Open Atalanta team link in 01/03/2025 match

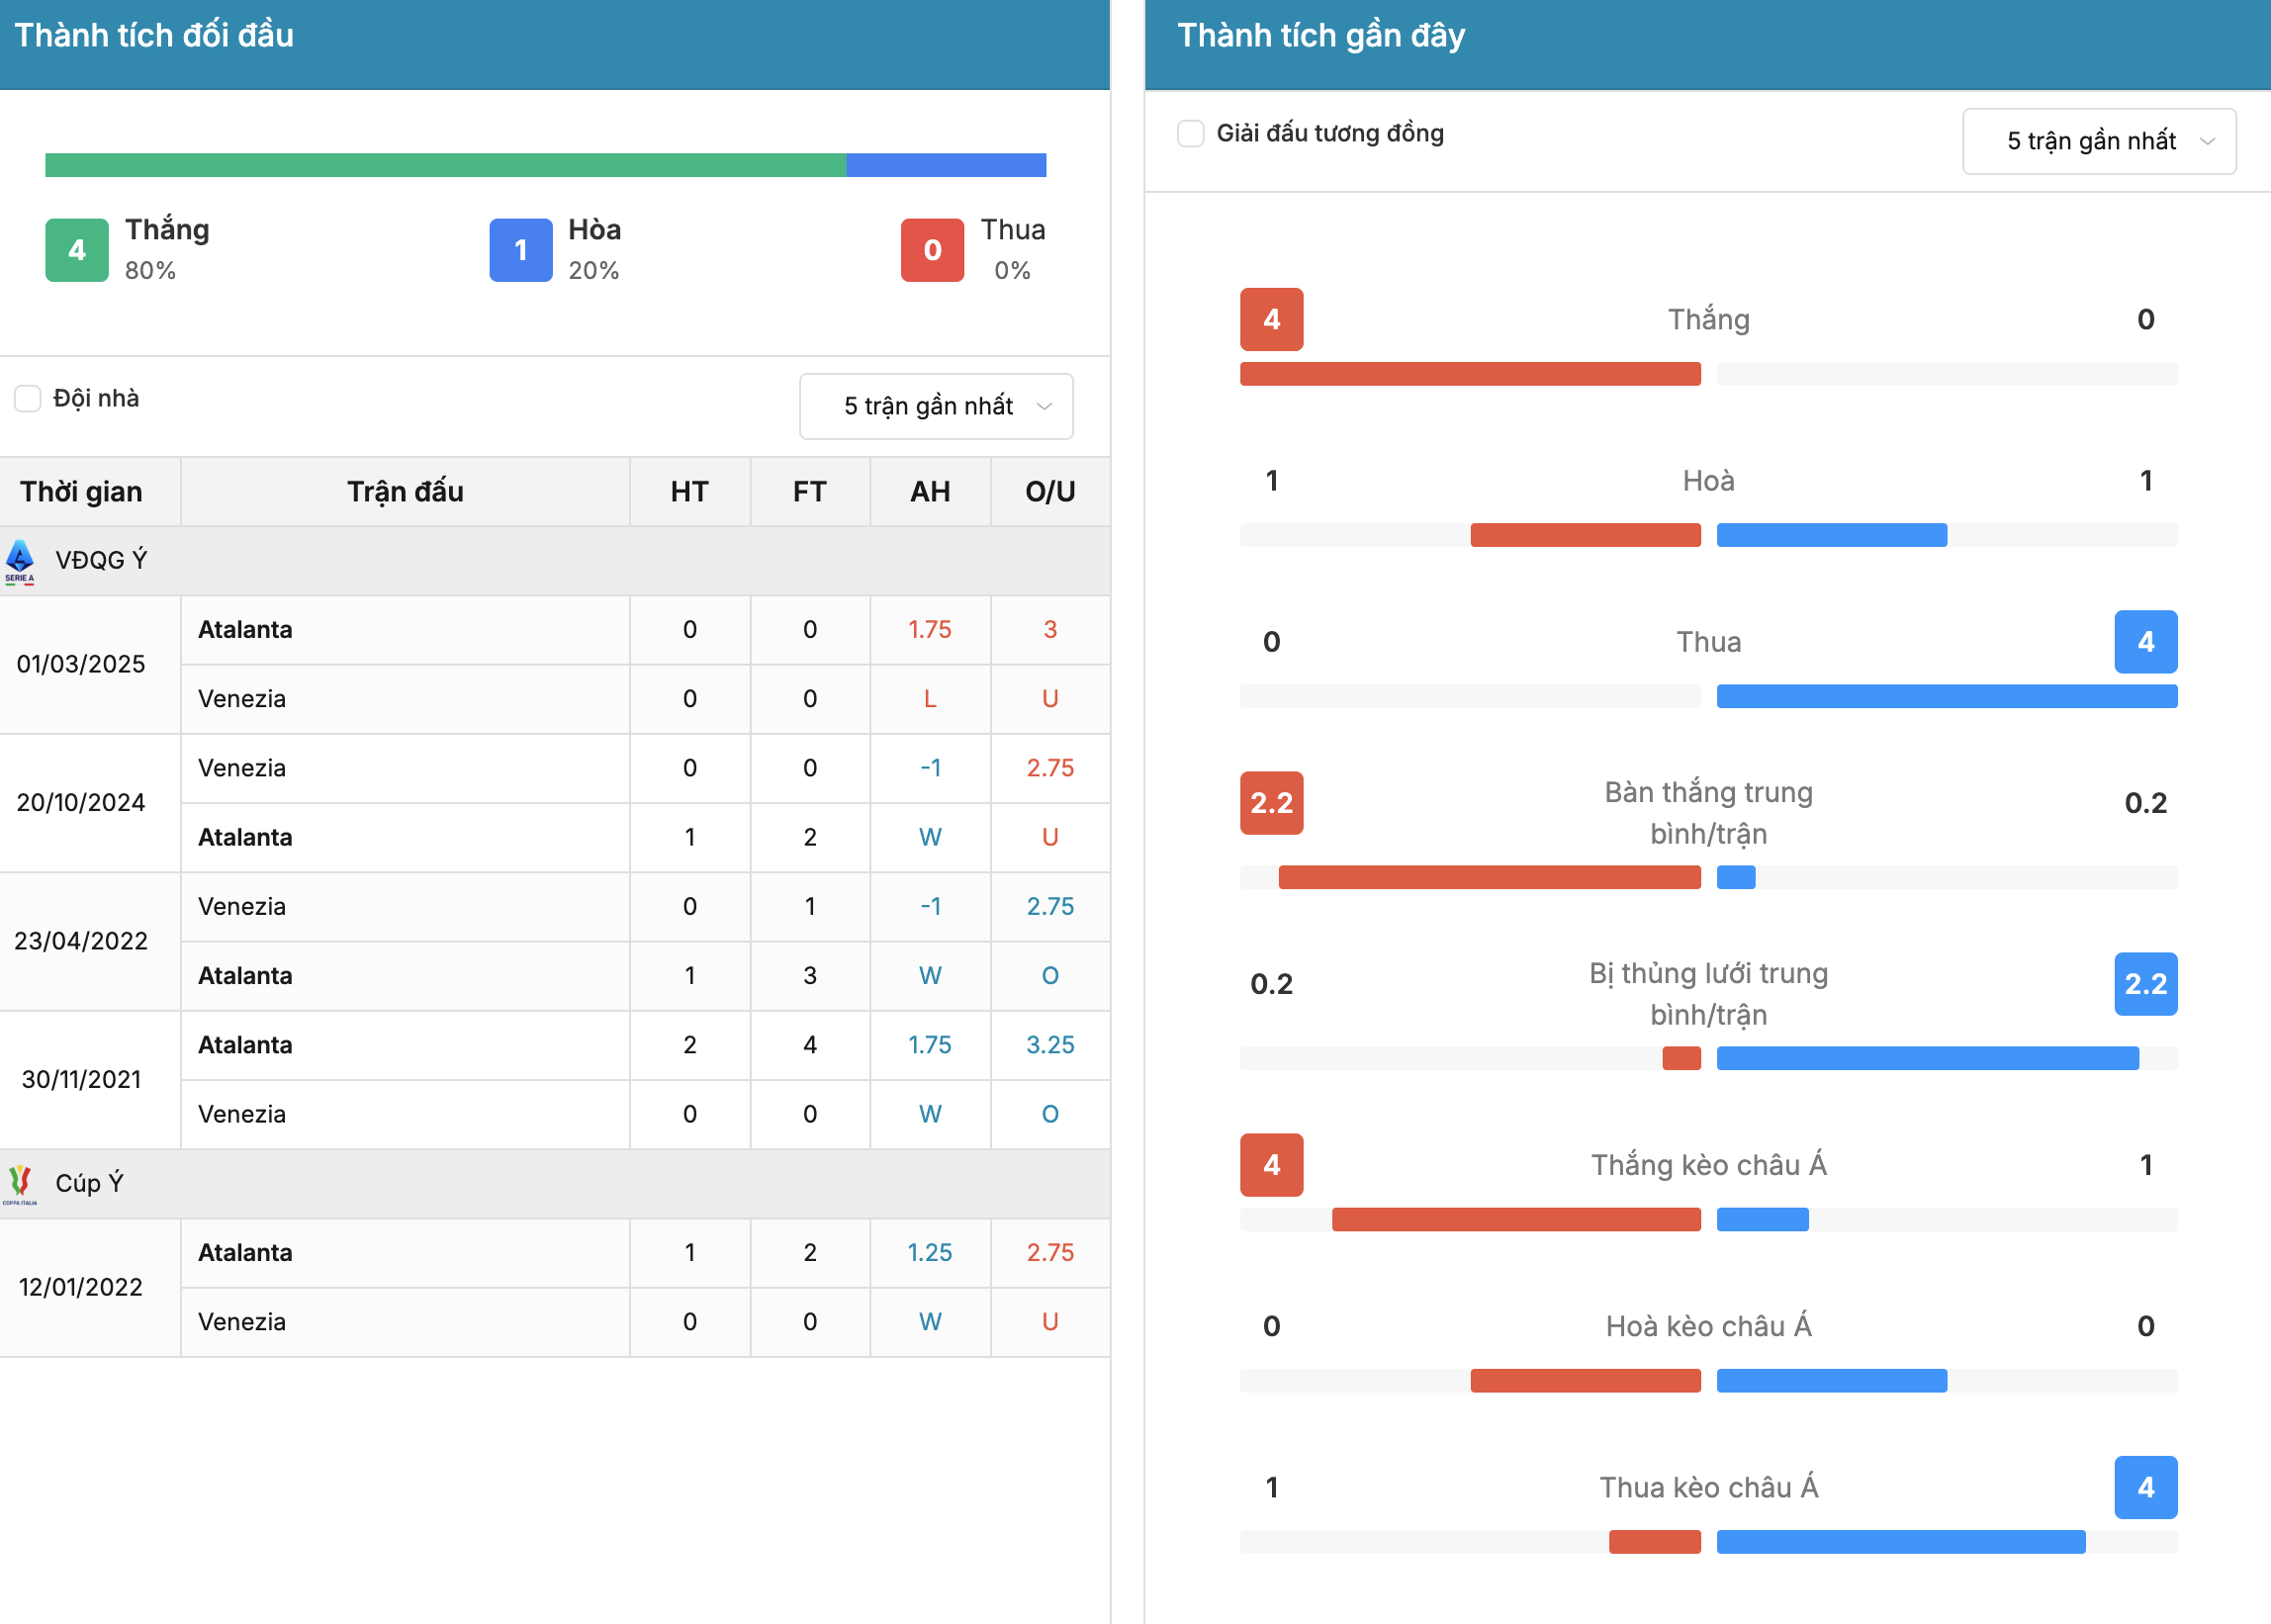coord(245,630)
